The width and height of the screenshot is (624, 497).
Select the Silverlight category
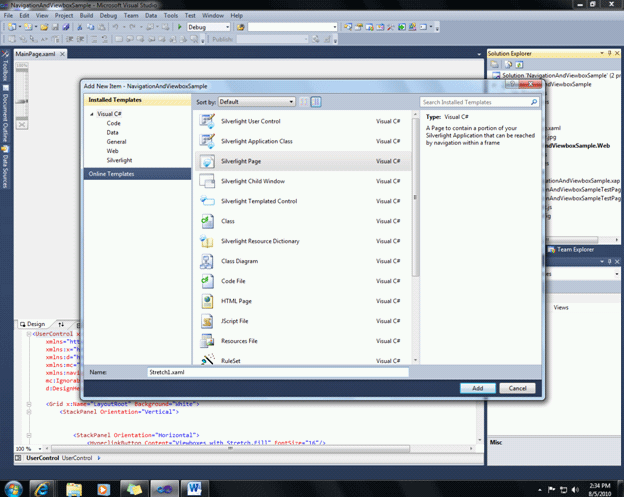point(119,160)
